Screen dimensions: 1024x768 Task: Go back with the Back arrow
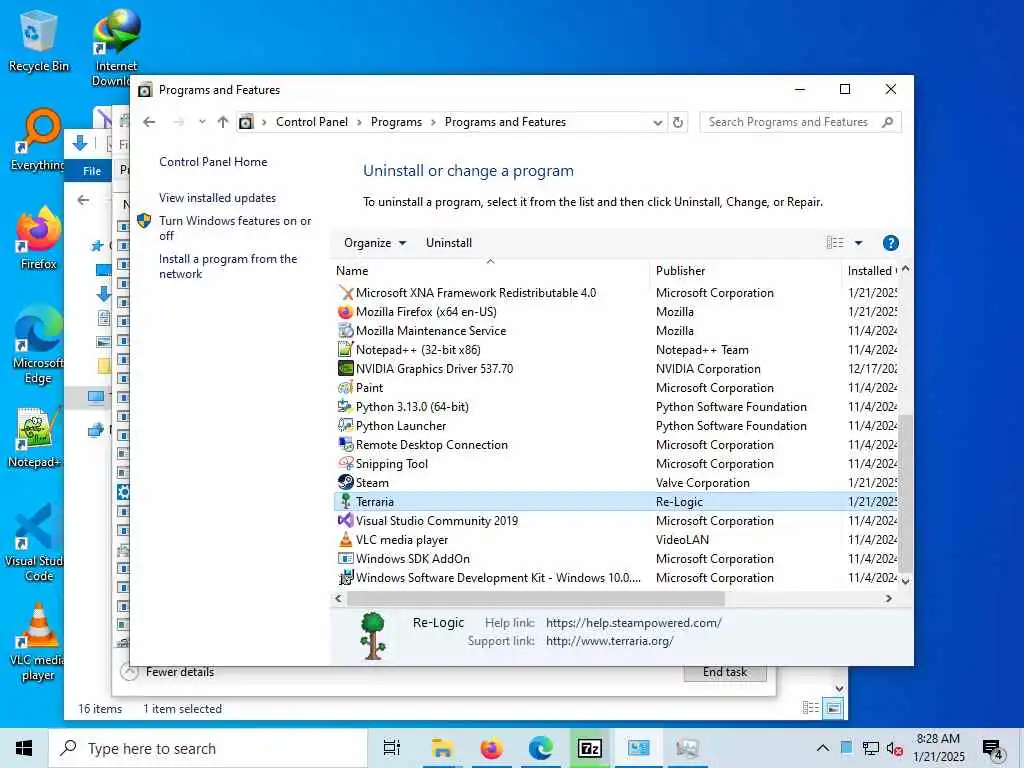(x=149, y=122)
